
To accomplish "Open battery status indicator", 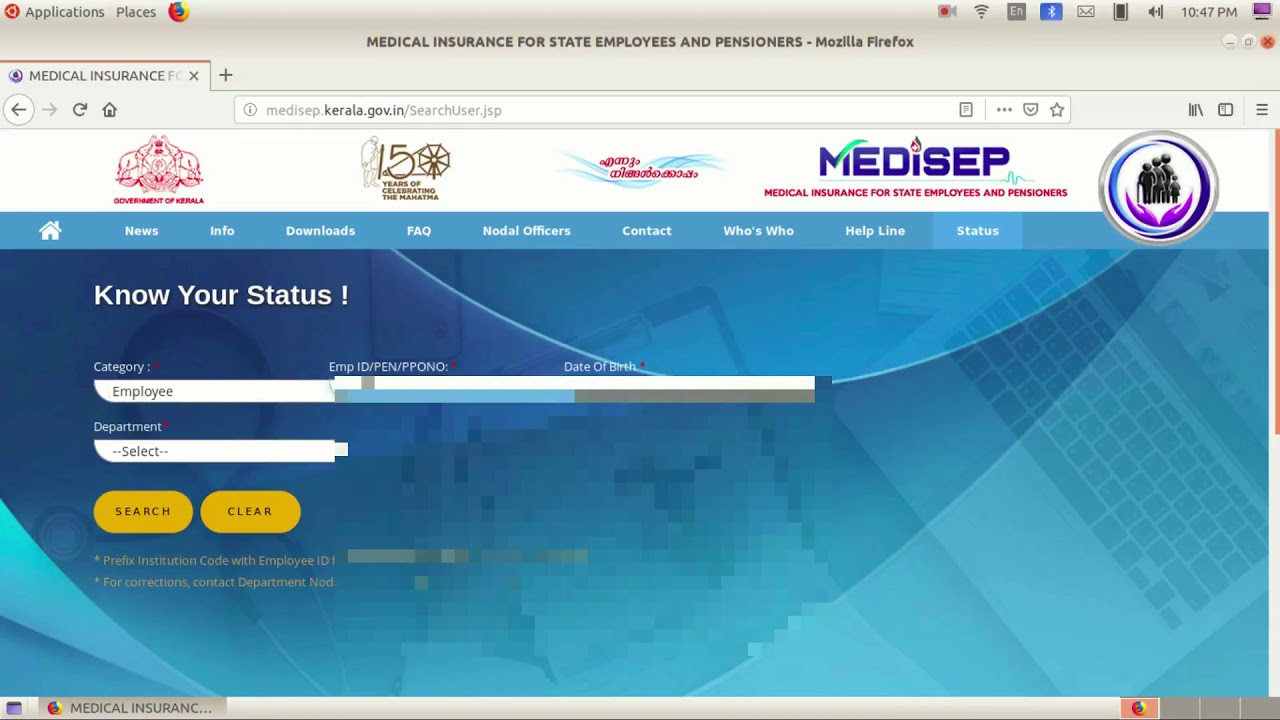I will 1121,12.
